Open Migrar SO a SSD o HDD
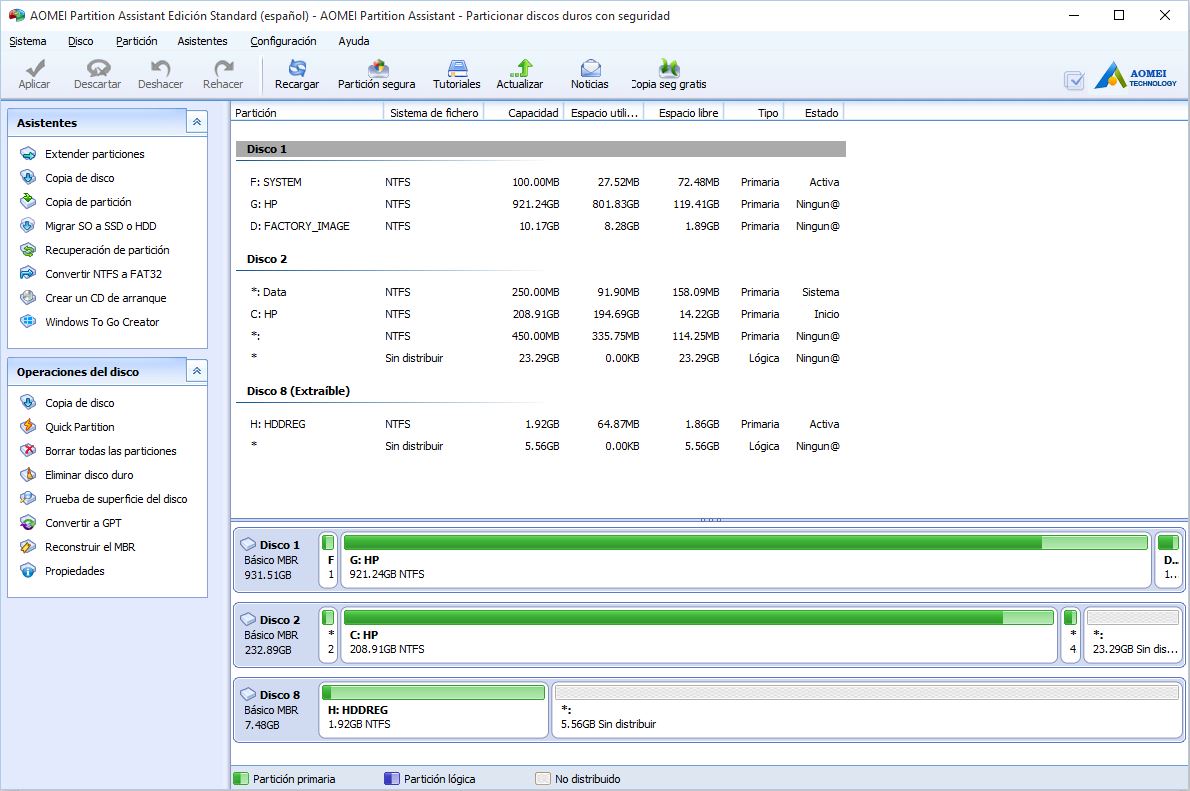 tap(100, 226)
